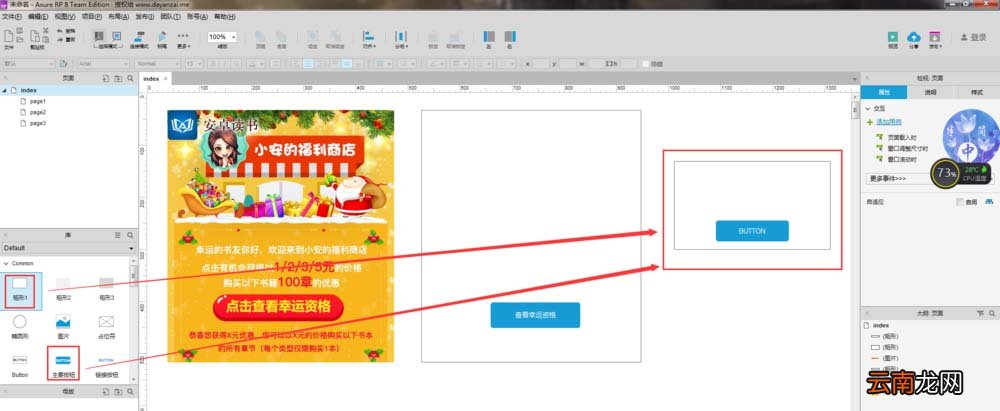1000x411 pixels.
Task: Open the font size 13 dropdown
Action: pyautogui.click(x=194, y=64)
